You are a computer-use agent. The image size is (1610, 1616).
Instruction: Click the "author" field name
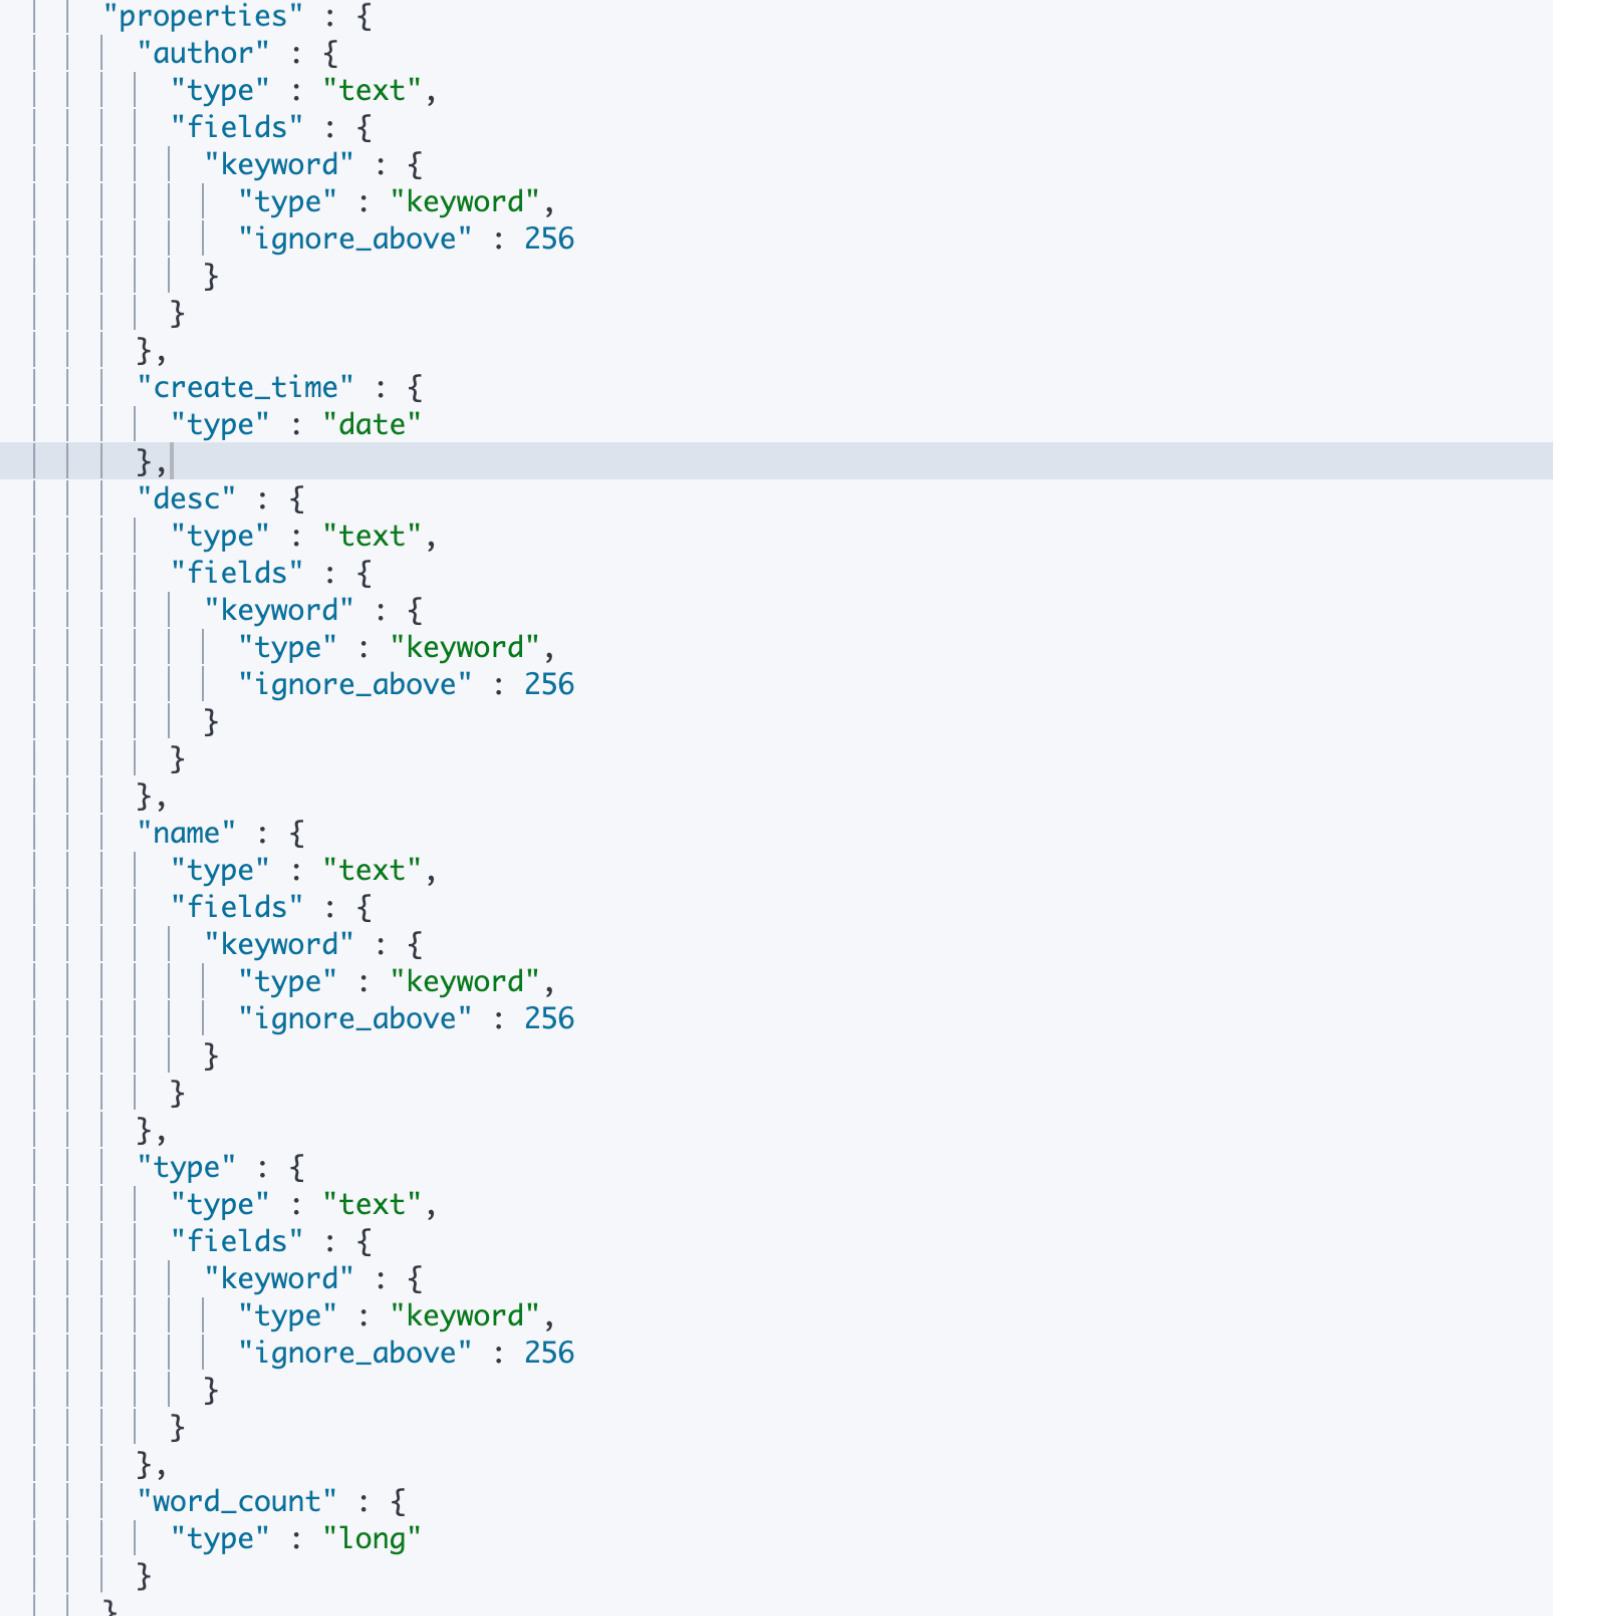203,53
